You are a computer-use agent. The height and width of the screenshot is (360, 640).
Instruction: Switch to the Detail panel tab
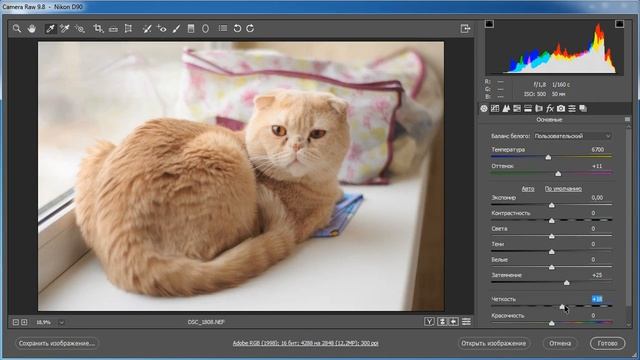pos(506,109)
